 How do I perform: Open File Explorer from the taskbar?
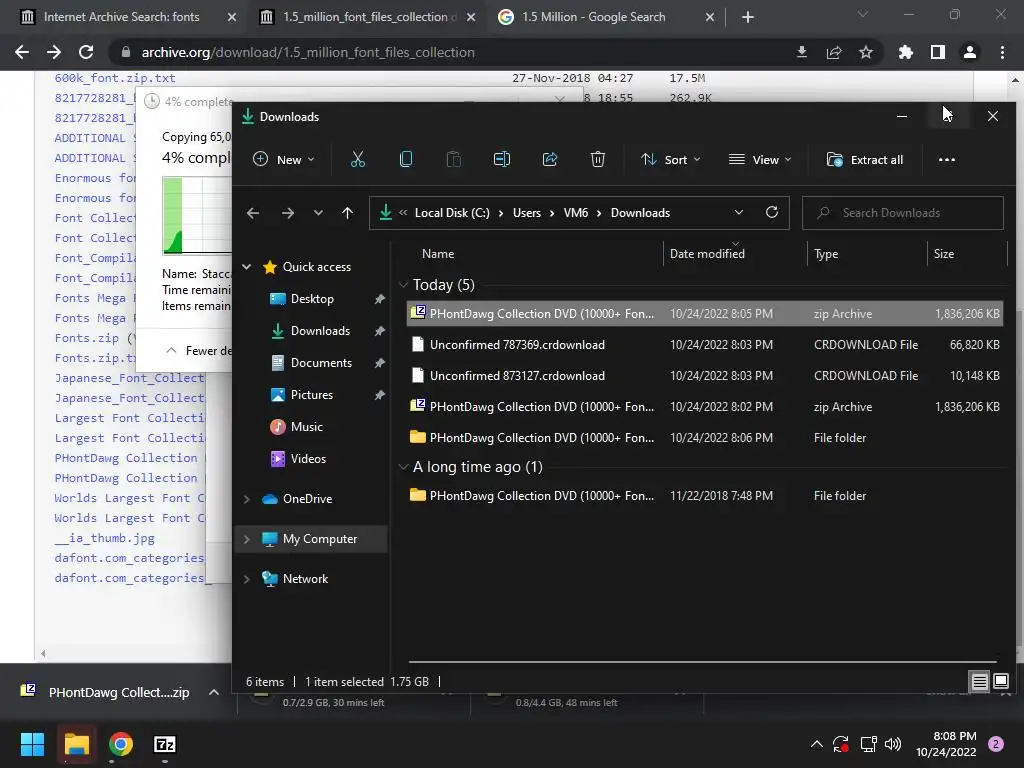tap(76, 744)
